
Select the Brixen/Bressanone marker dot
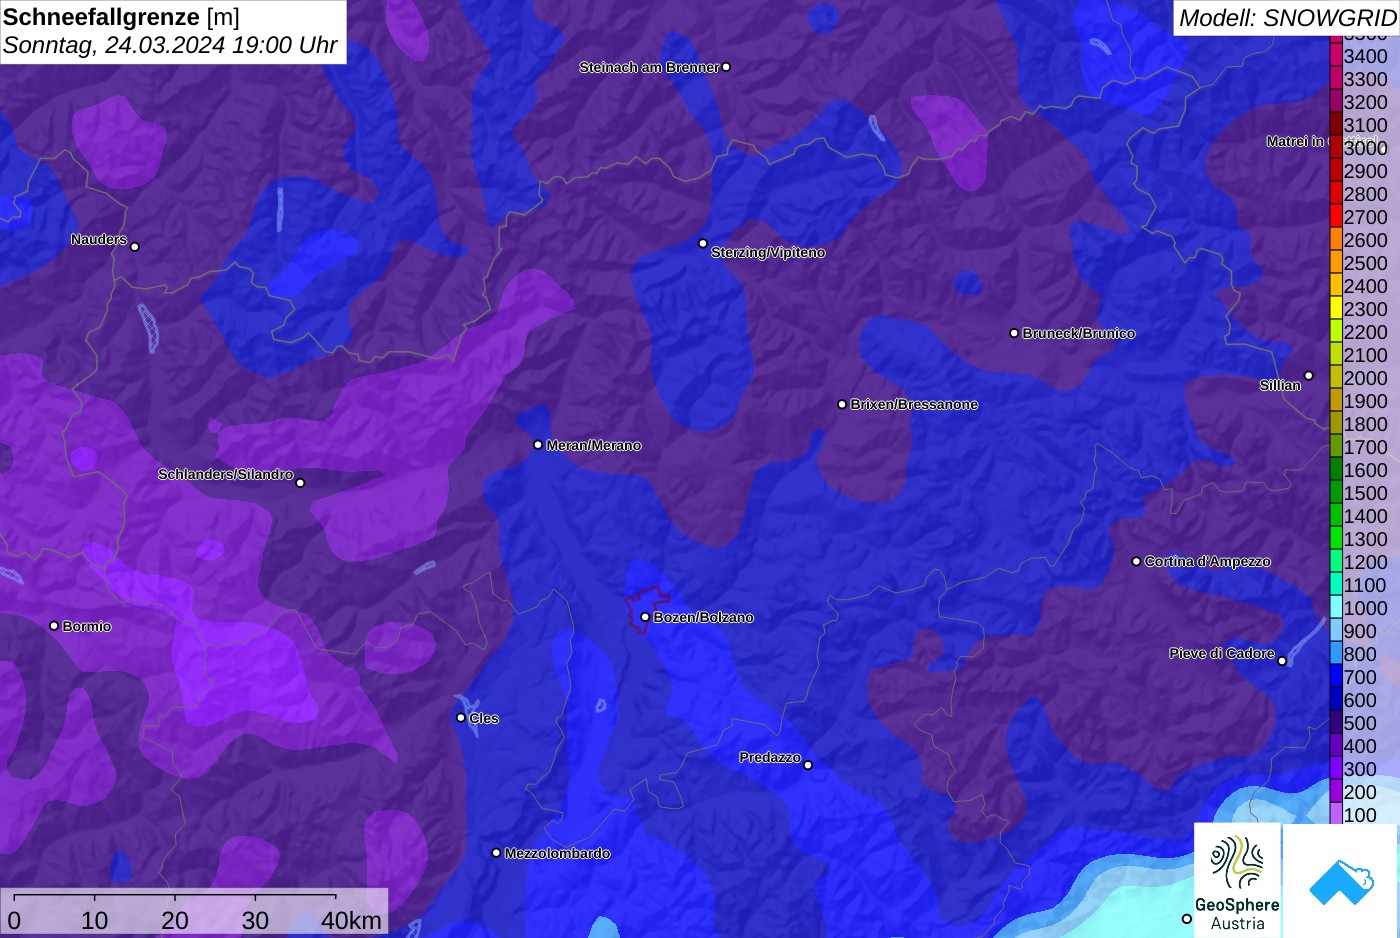coord(842,404)
